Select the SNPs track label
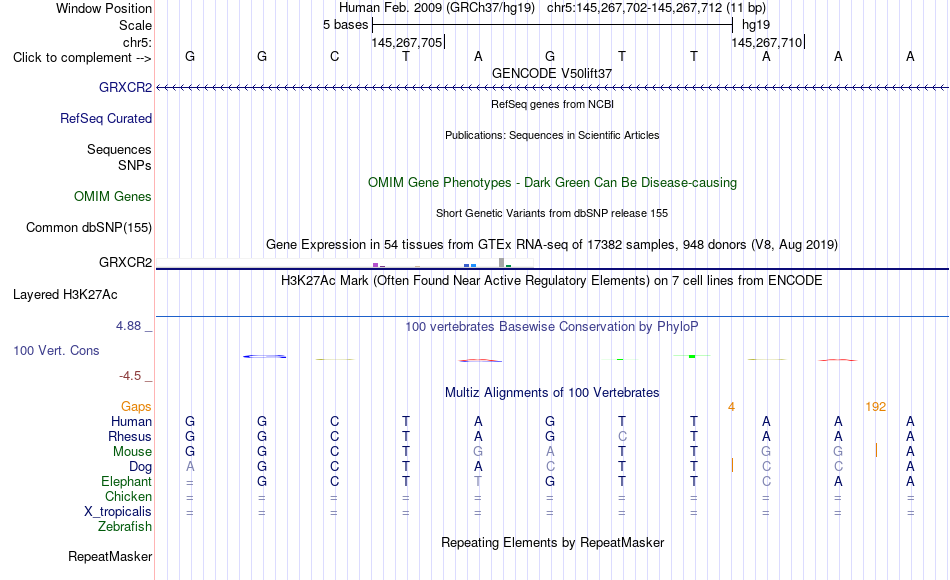The image size is (950, 580). click(135, 165)
